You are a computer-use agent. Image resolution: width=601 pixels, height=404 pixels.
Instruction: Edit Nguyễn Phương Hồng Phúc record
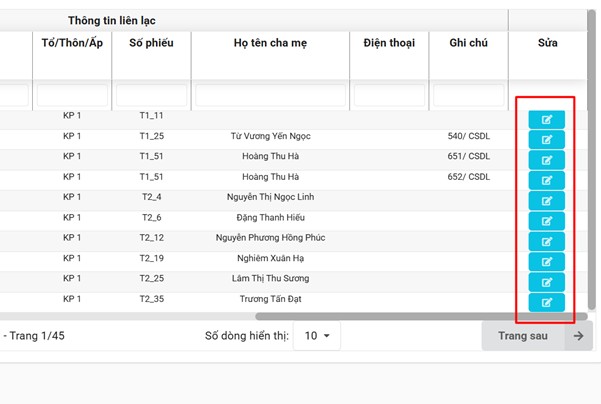coord(546,241)
